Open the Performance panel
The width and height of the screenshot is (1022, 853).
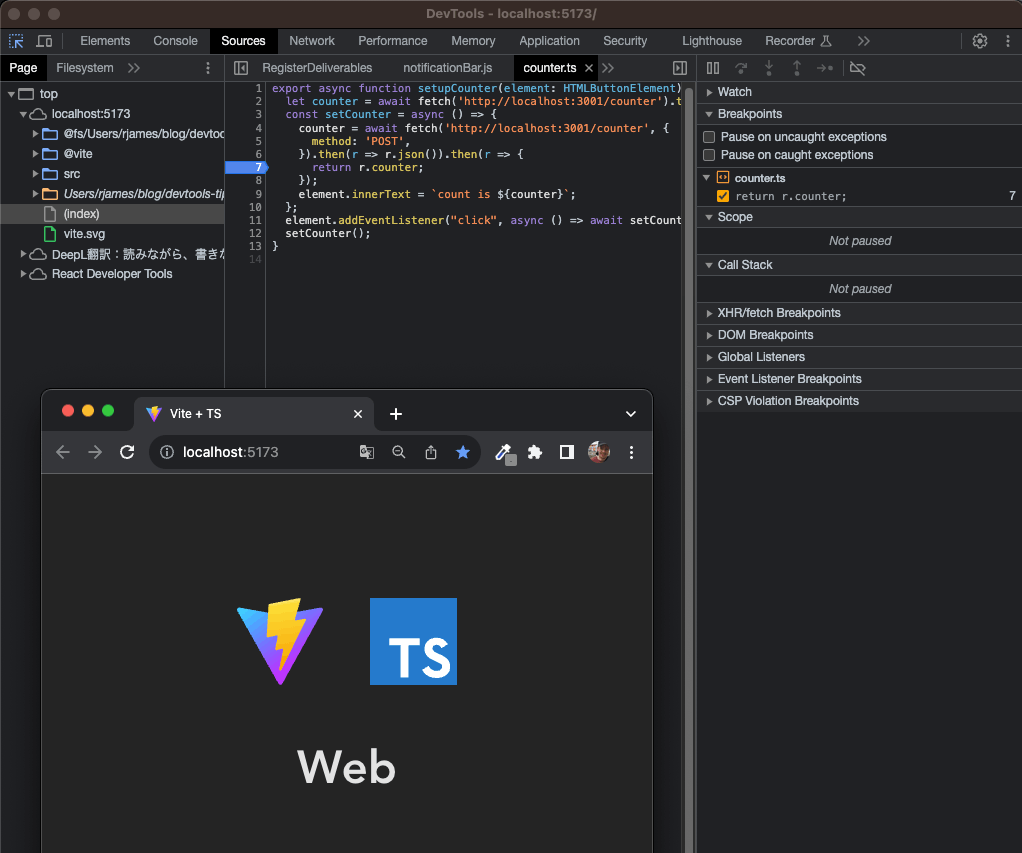[x=392, y=41]
